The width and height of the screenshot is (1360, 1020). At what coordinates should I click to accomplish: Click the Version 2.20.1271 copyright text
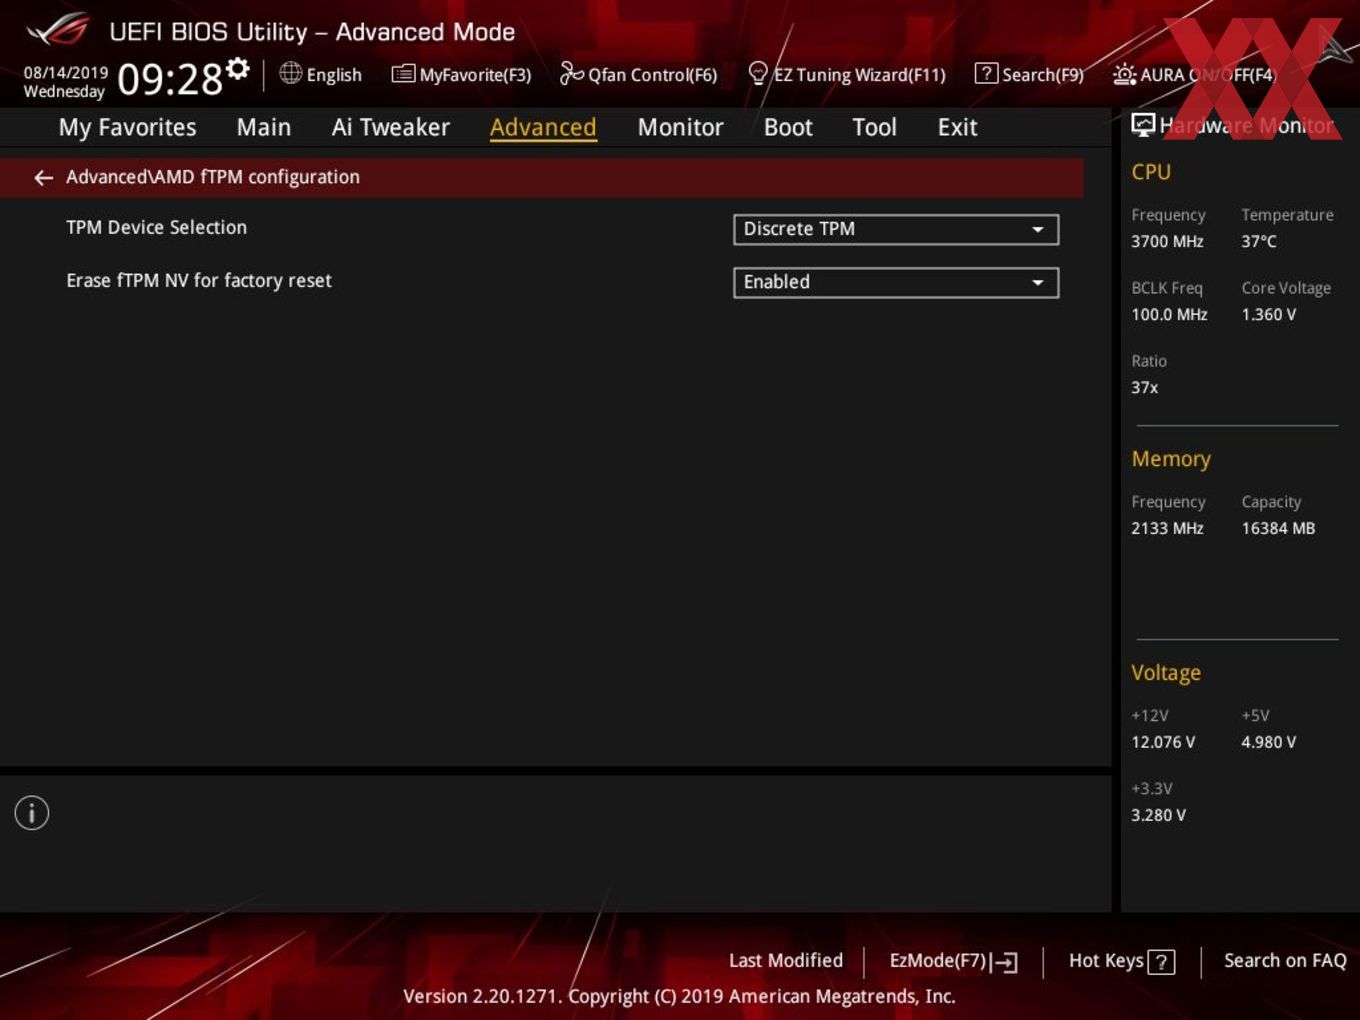pyautogui.click(x=679, y=997)
